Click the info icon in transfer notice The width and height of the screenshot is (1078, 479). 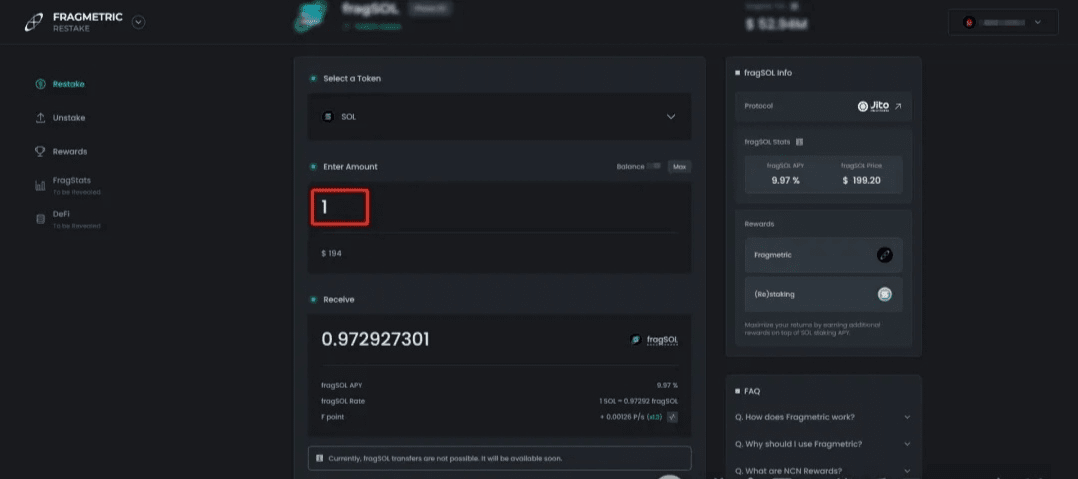[x=319, y=458]
